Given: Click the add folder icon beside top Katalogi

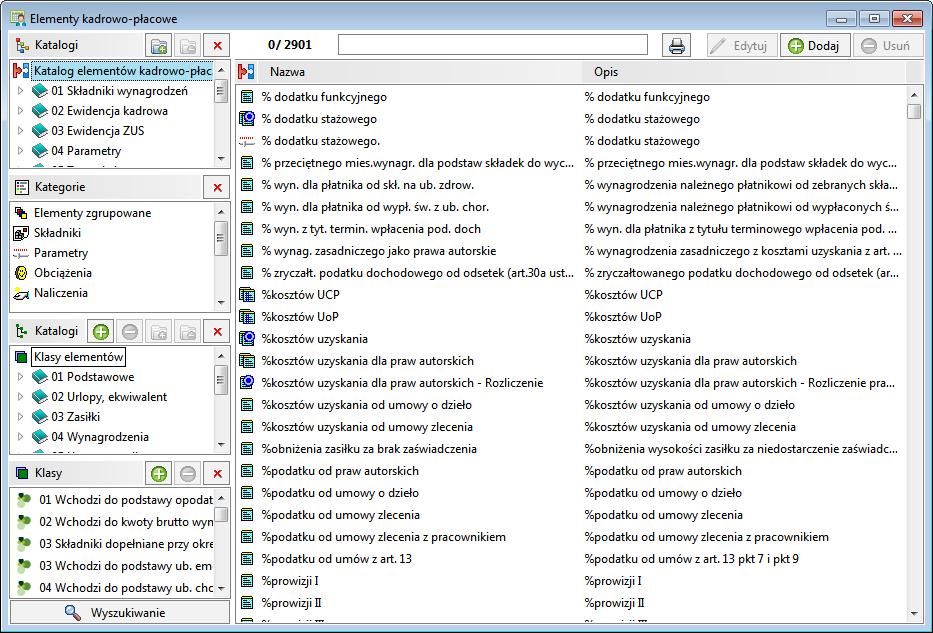Looking at the screenshot, I should 159,46.
